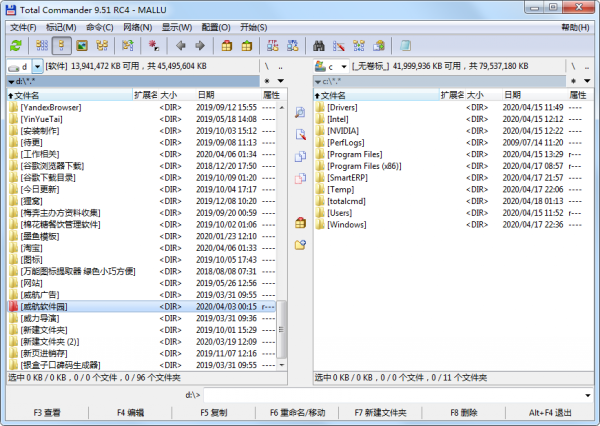
Task: Open the 命令(C) menu
Action: (x=100, y=28)
